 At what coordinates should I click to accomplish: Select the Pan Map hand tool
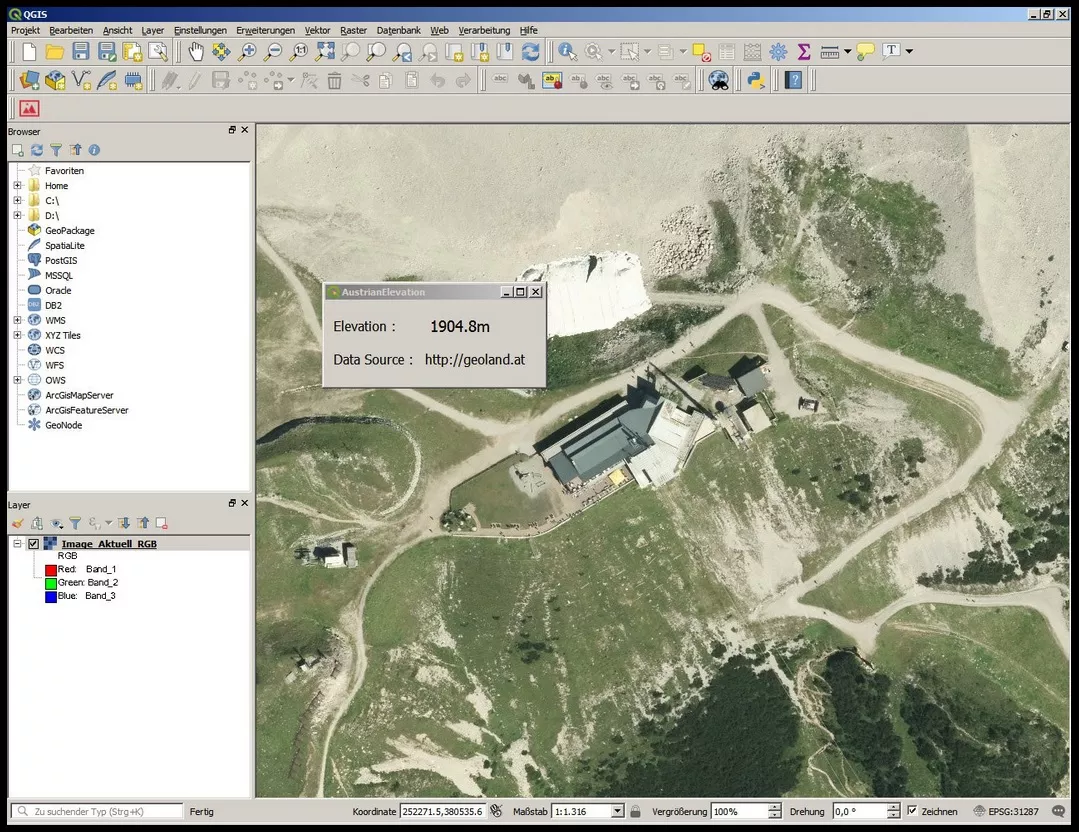[196, 52]
